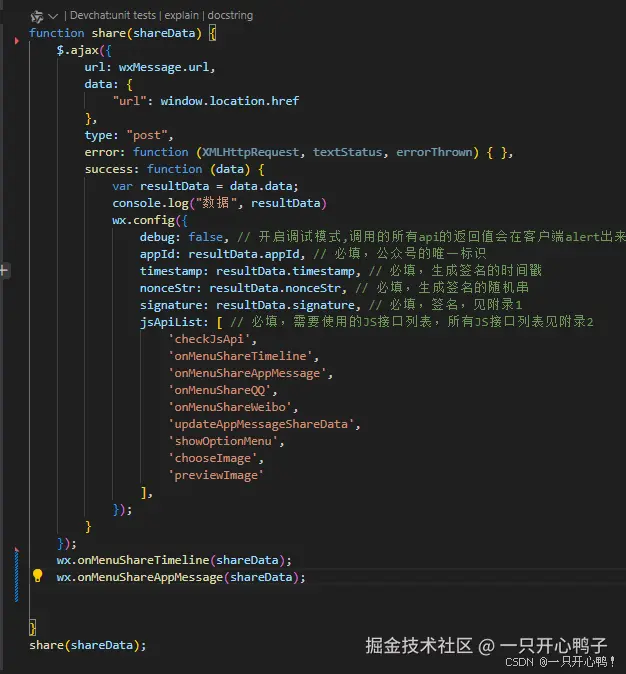This screenshot has height=674, width=626.
Task: Click the highlighted closing brace of share function
Action: (x=32, y=628)
